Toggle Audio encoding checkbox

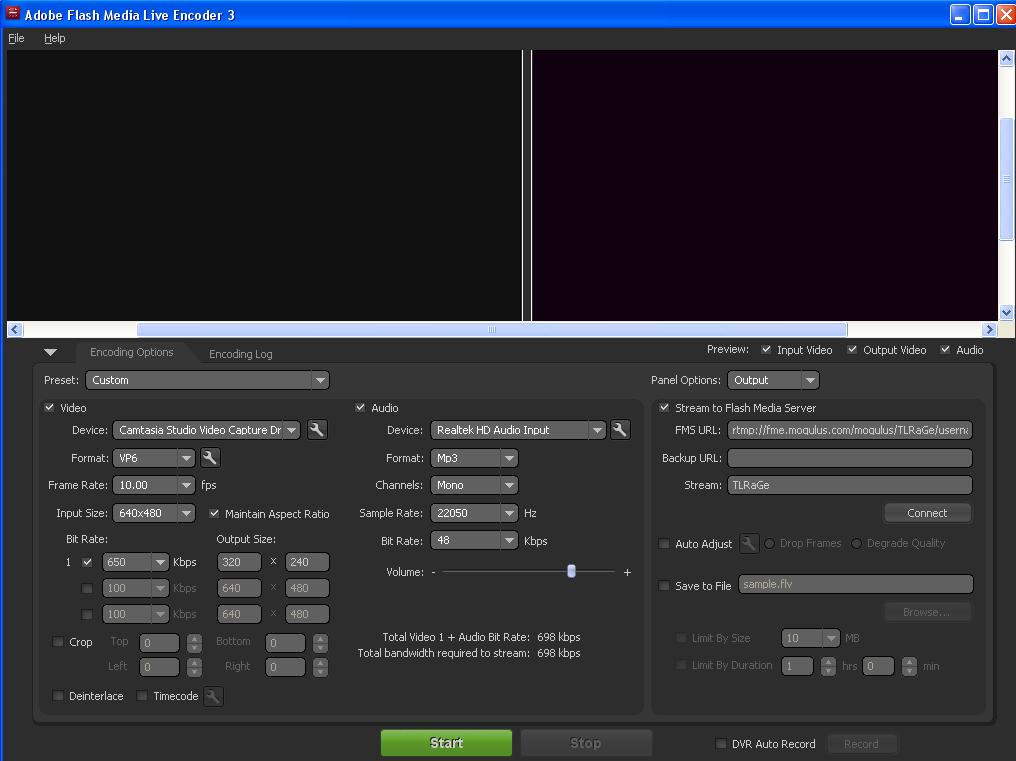coord(360,408)
